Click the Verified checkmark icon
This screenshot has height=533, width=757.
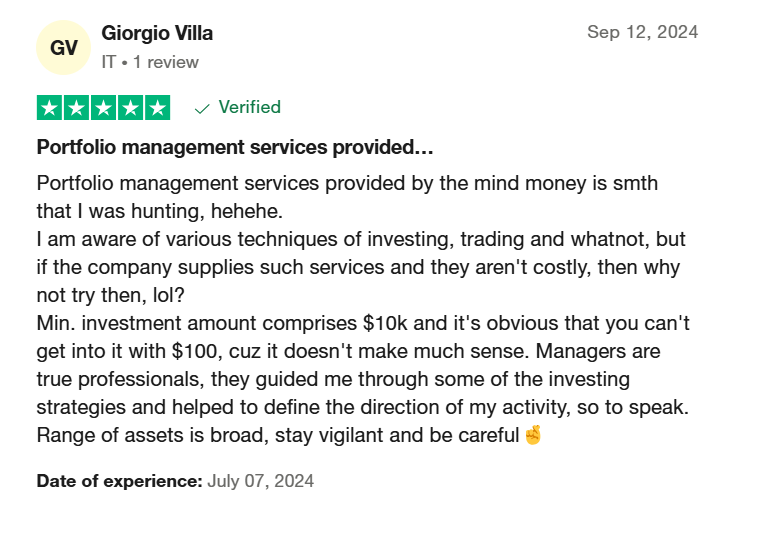coord(202,109)
